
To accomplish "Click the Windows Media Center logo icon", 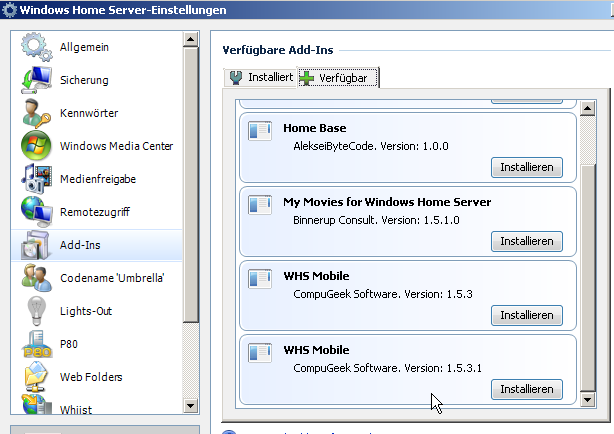I will pos(36,146).
